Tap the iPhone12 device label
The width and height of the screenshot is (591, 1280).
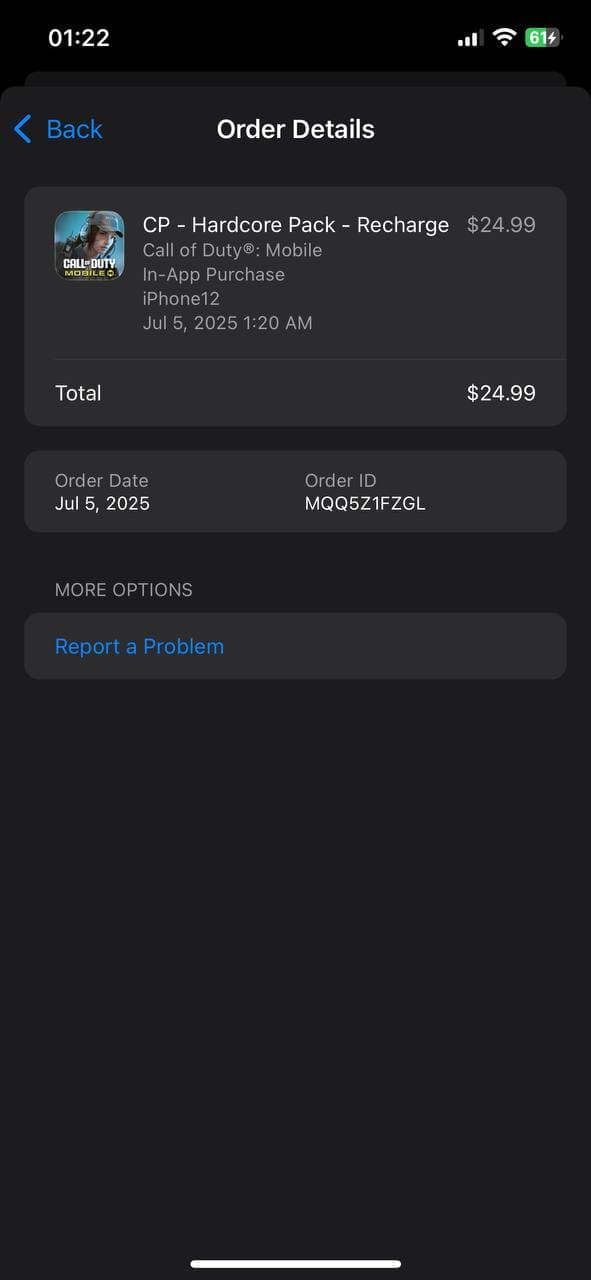[181, 298]
